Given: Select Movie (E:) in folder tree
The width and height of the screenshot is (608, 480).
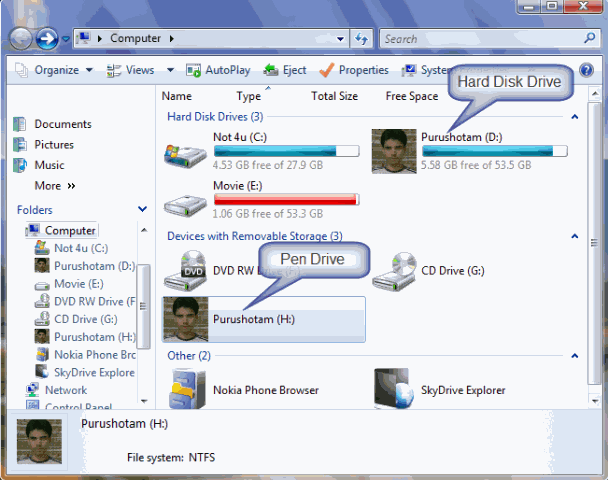Looking at the screenshot, I should [79, 284].
